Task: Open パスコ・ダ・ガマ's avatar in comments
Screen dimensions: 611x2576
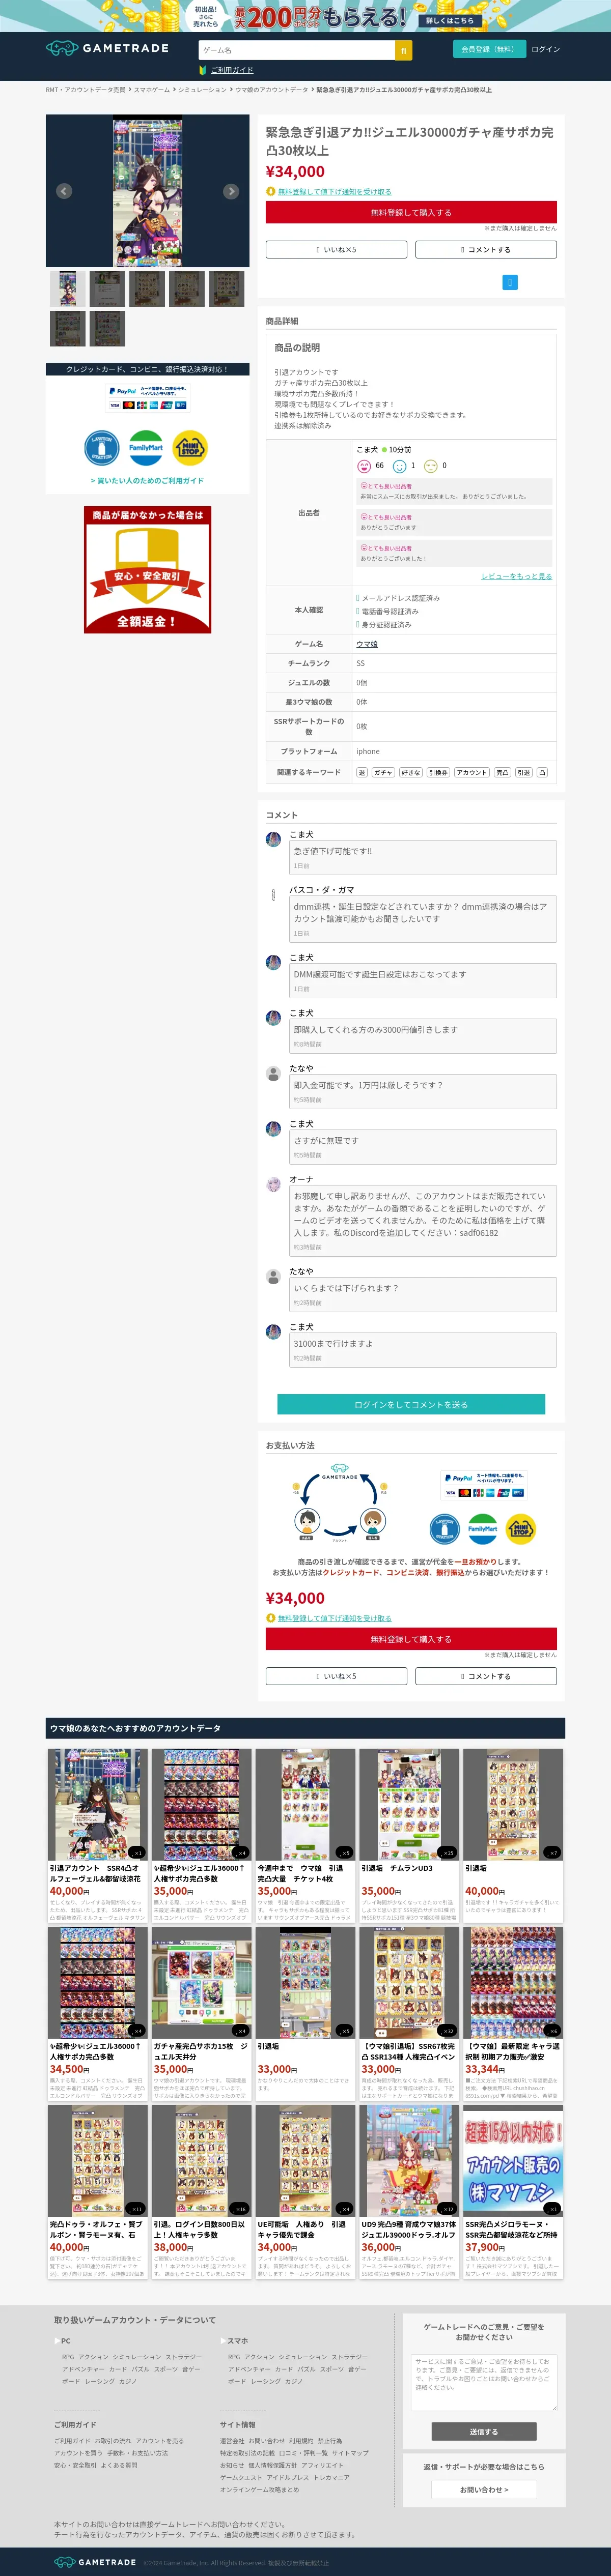Action: pos(273,895)
